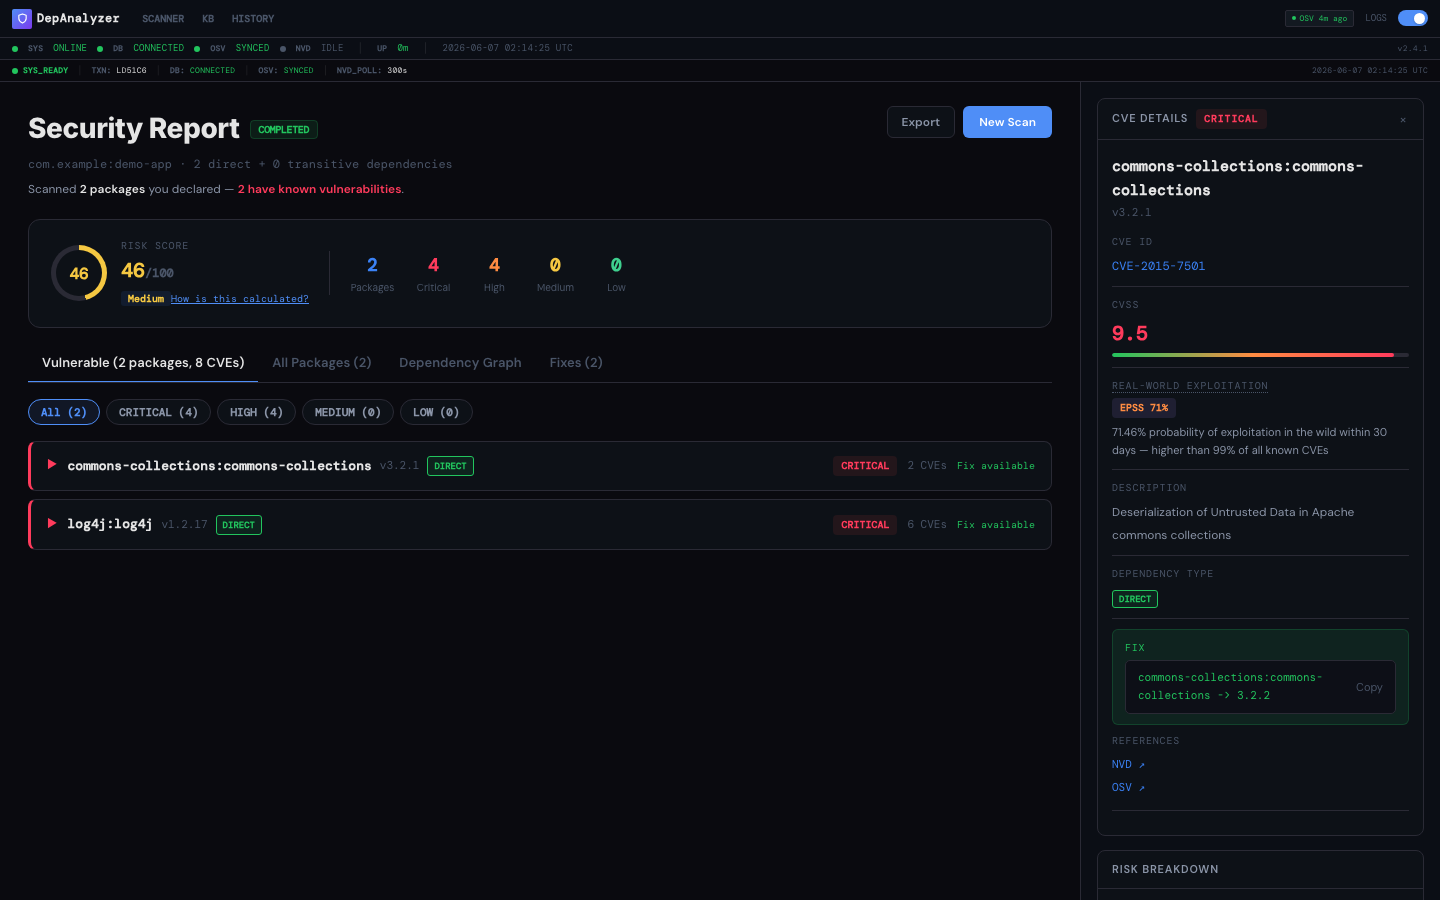Click the Export button
Image resolution: width=1440 pixels, height=900 pixels.
point(921,122)
